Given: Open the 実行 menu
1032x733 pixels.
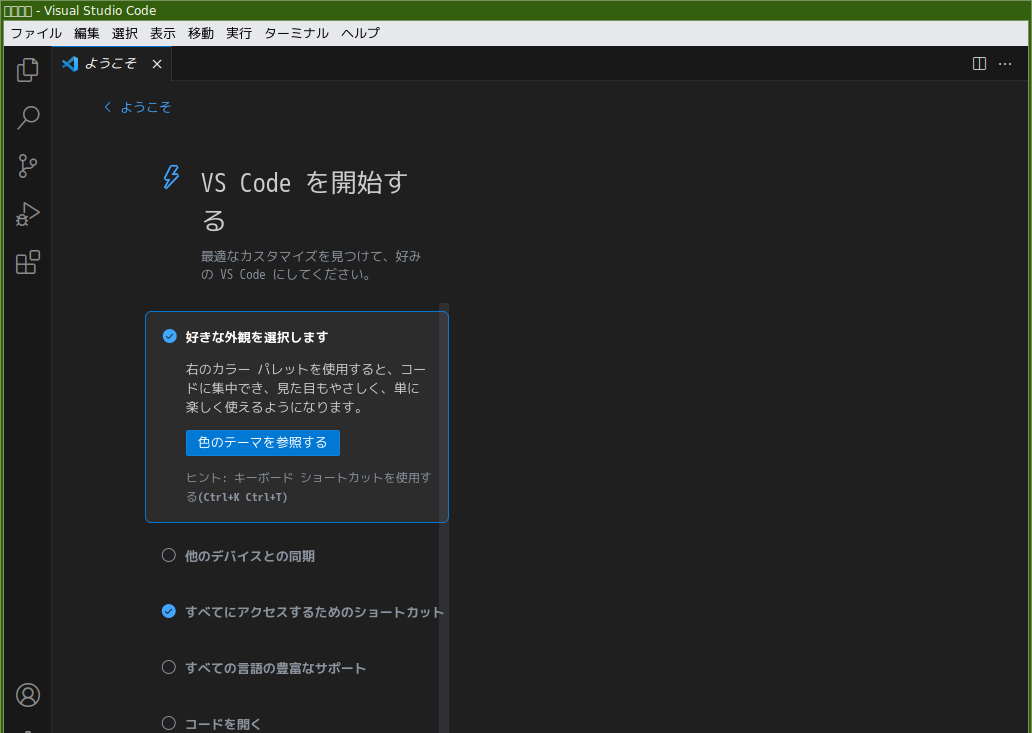Looking at the screenshot, I should [239, 33].
